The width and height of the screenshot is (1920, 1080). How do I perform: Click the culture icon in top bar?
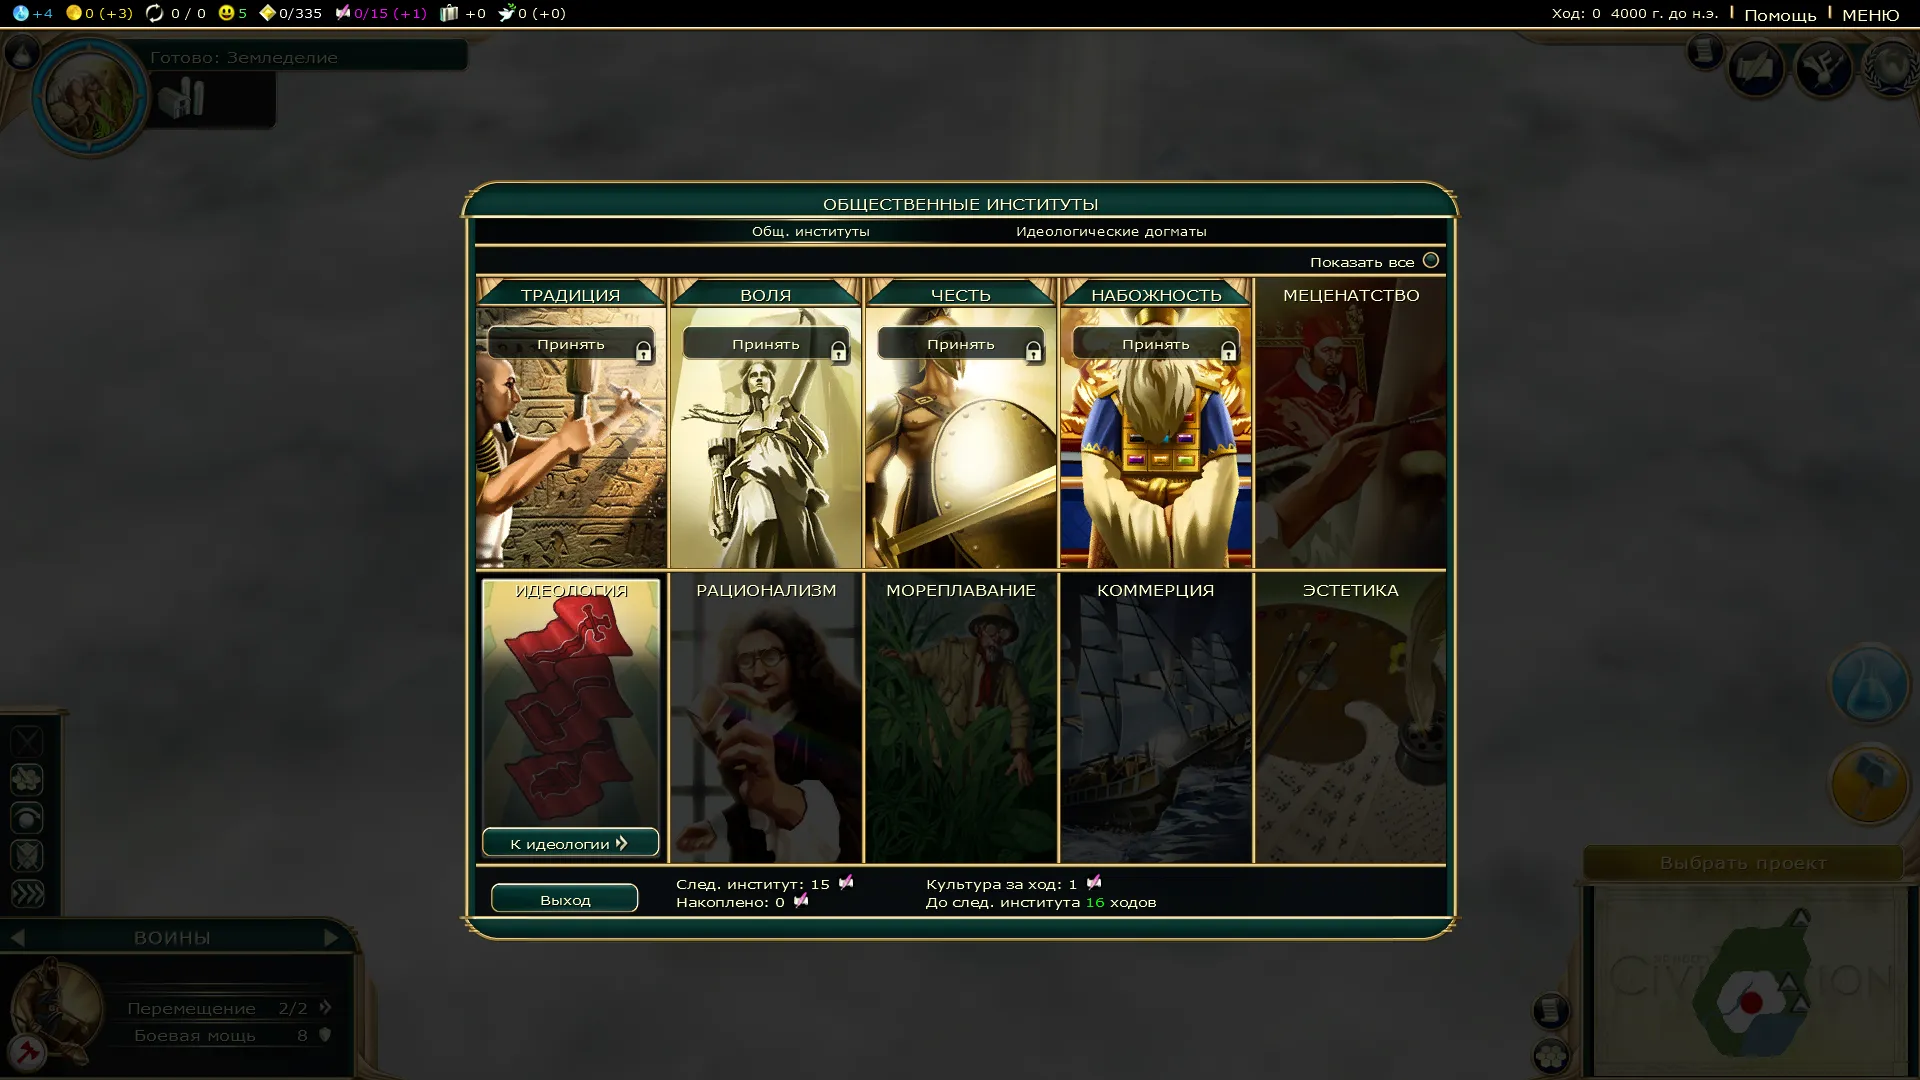coord(343,13)
